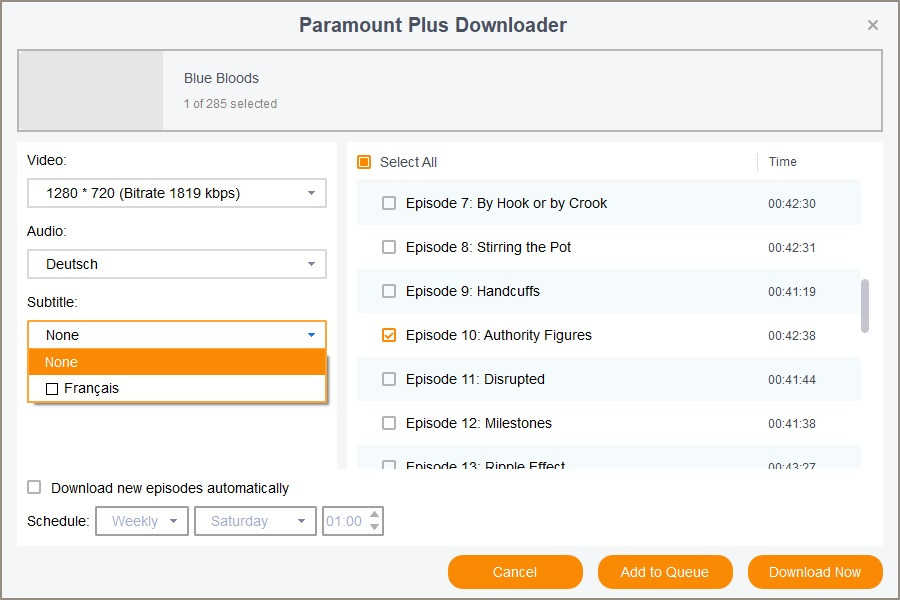Tick Episode 12: Milestones checkbox
Image resolution: width=900 pixels, height=600 pixels.
[x=389, y=423]
